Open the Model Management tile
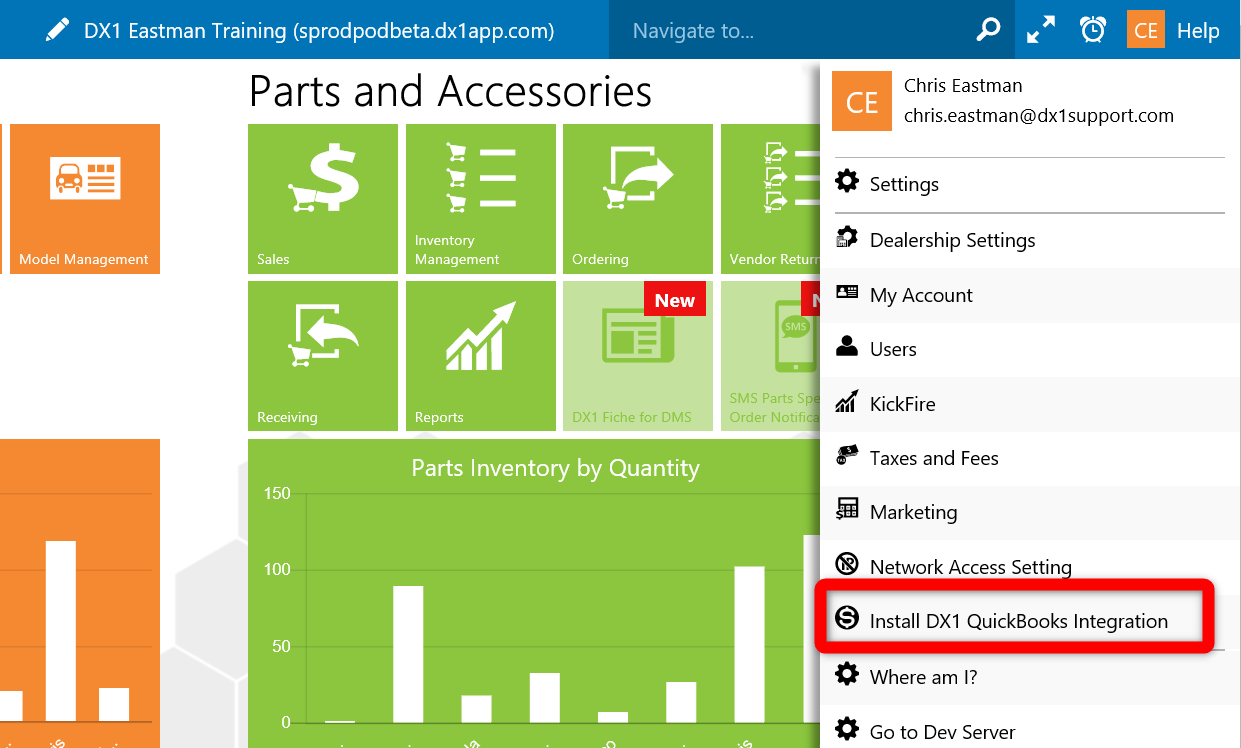The width and height of the screenshot is (1241, 748). coord(84,199)
